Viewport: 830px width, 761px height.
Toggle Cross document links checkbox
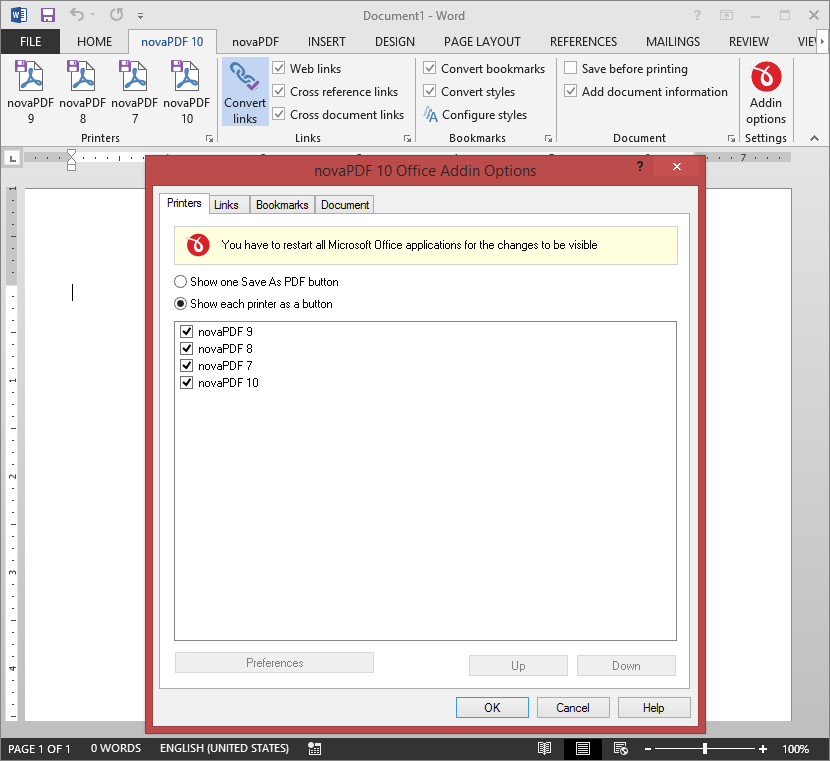coord(279,114)
